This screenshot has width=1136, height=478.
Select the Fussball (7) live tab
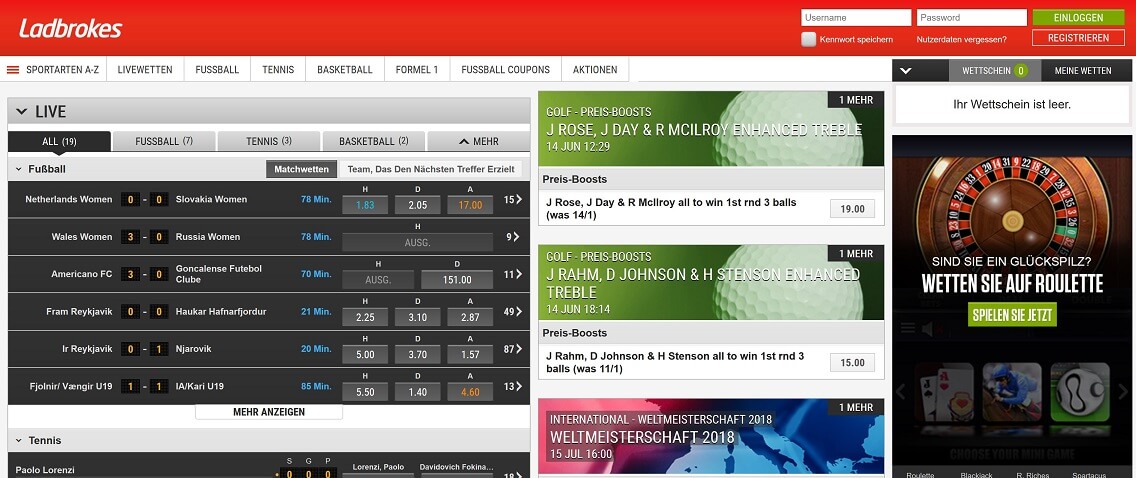(164, 141)
